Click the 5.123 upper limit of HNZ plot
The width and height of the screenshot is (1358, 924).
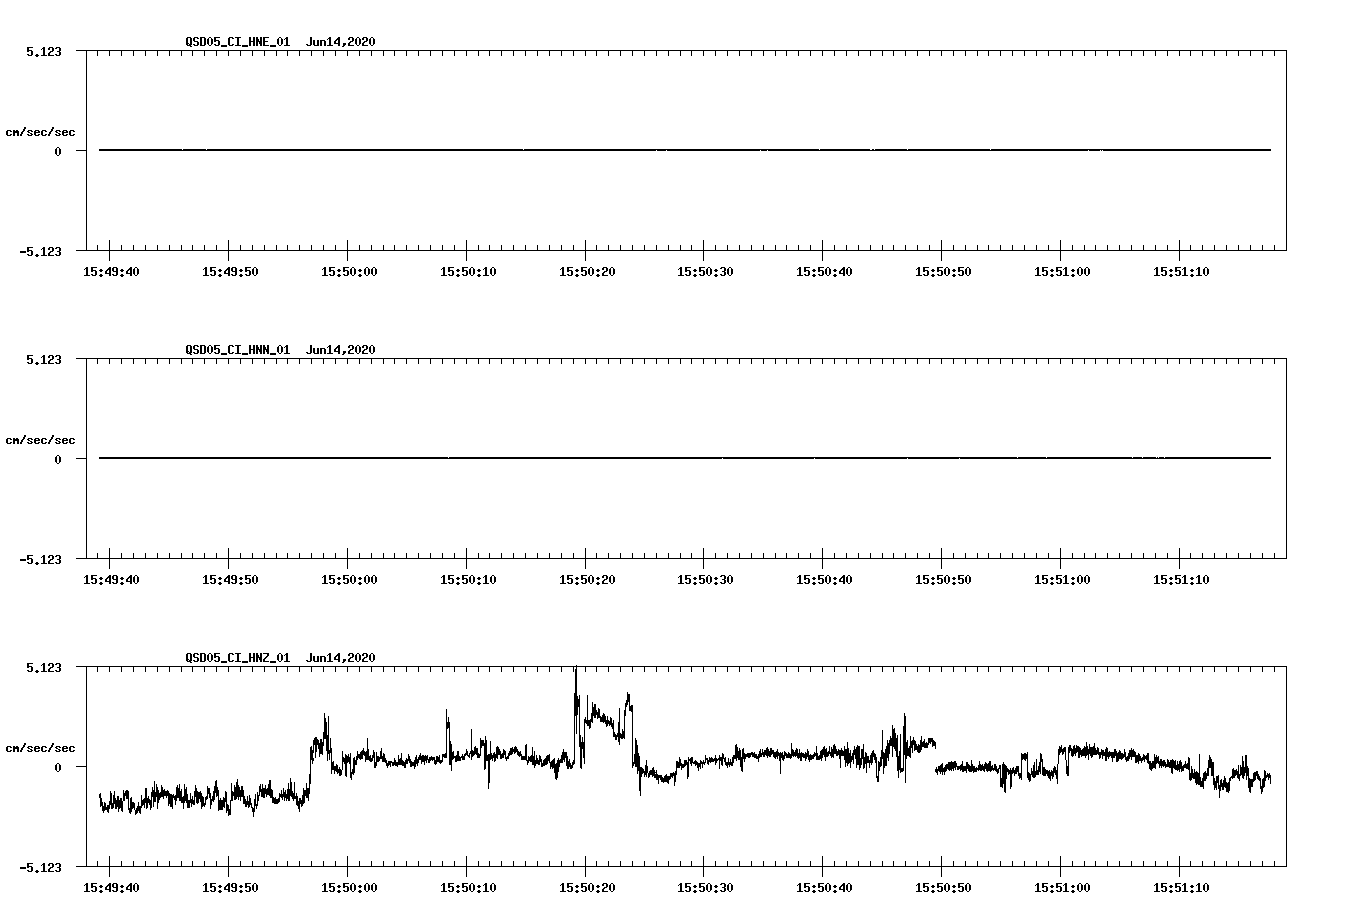pos(43,667)
